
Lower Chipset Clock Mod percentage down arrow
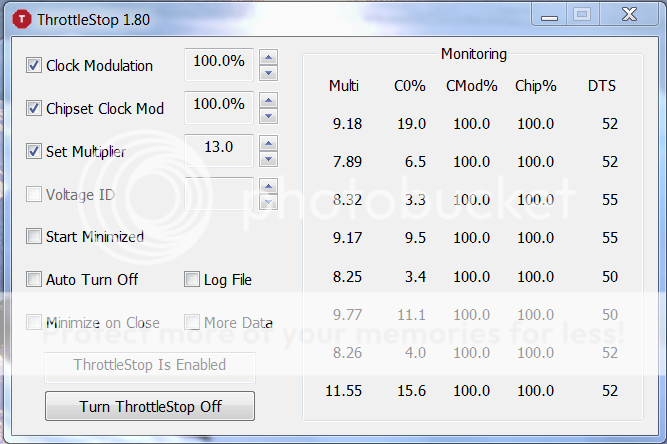click(268, 116)
